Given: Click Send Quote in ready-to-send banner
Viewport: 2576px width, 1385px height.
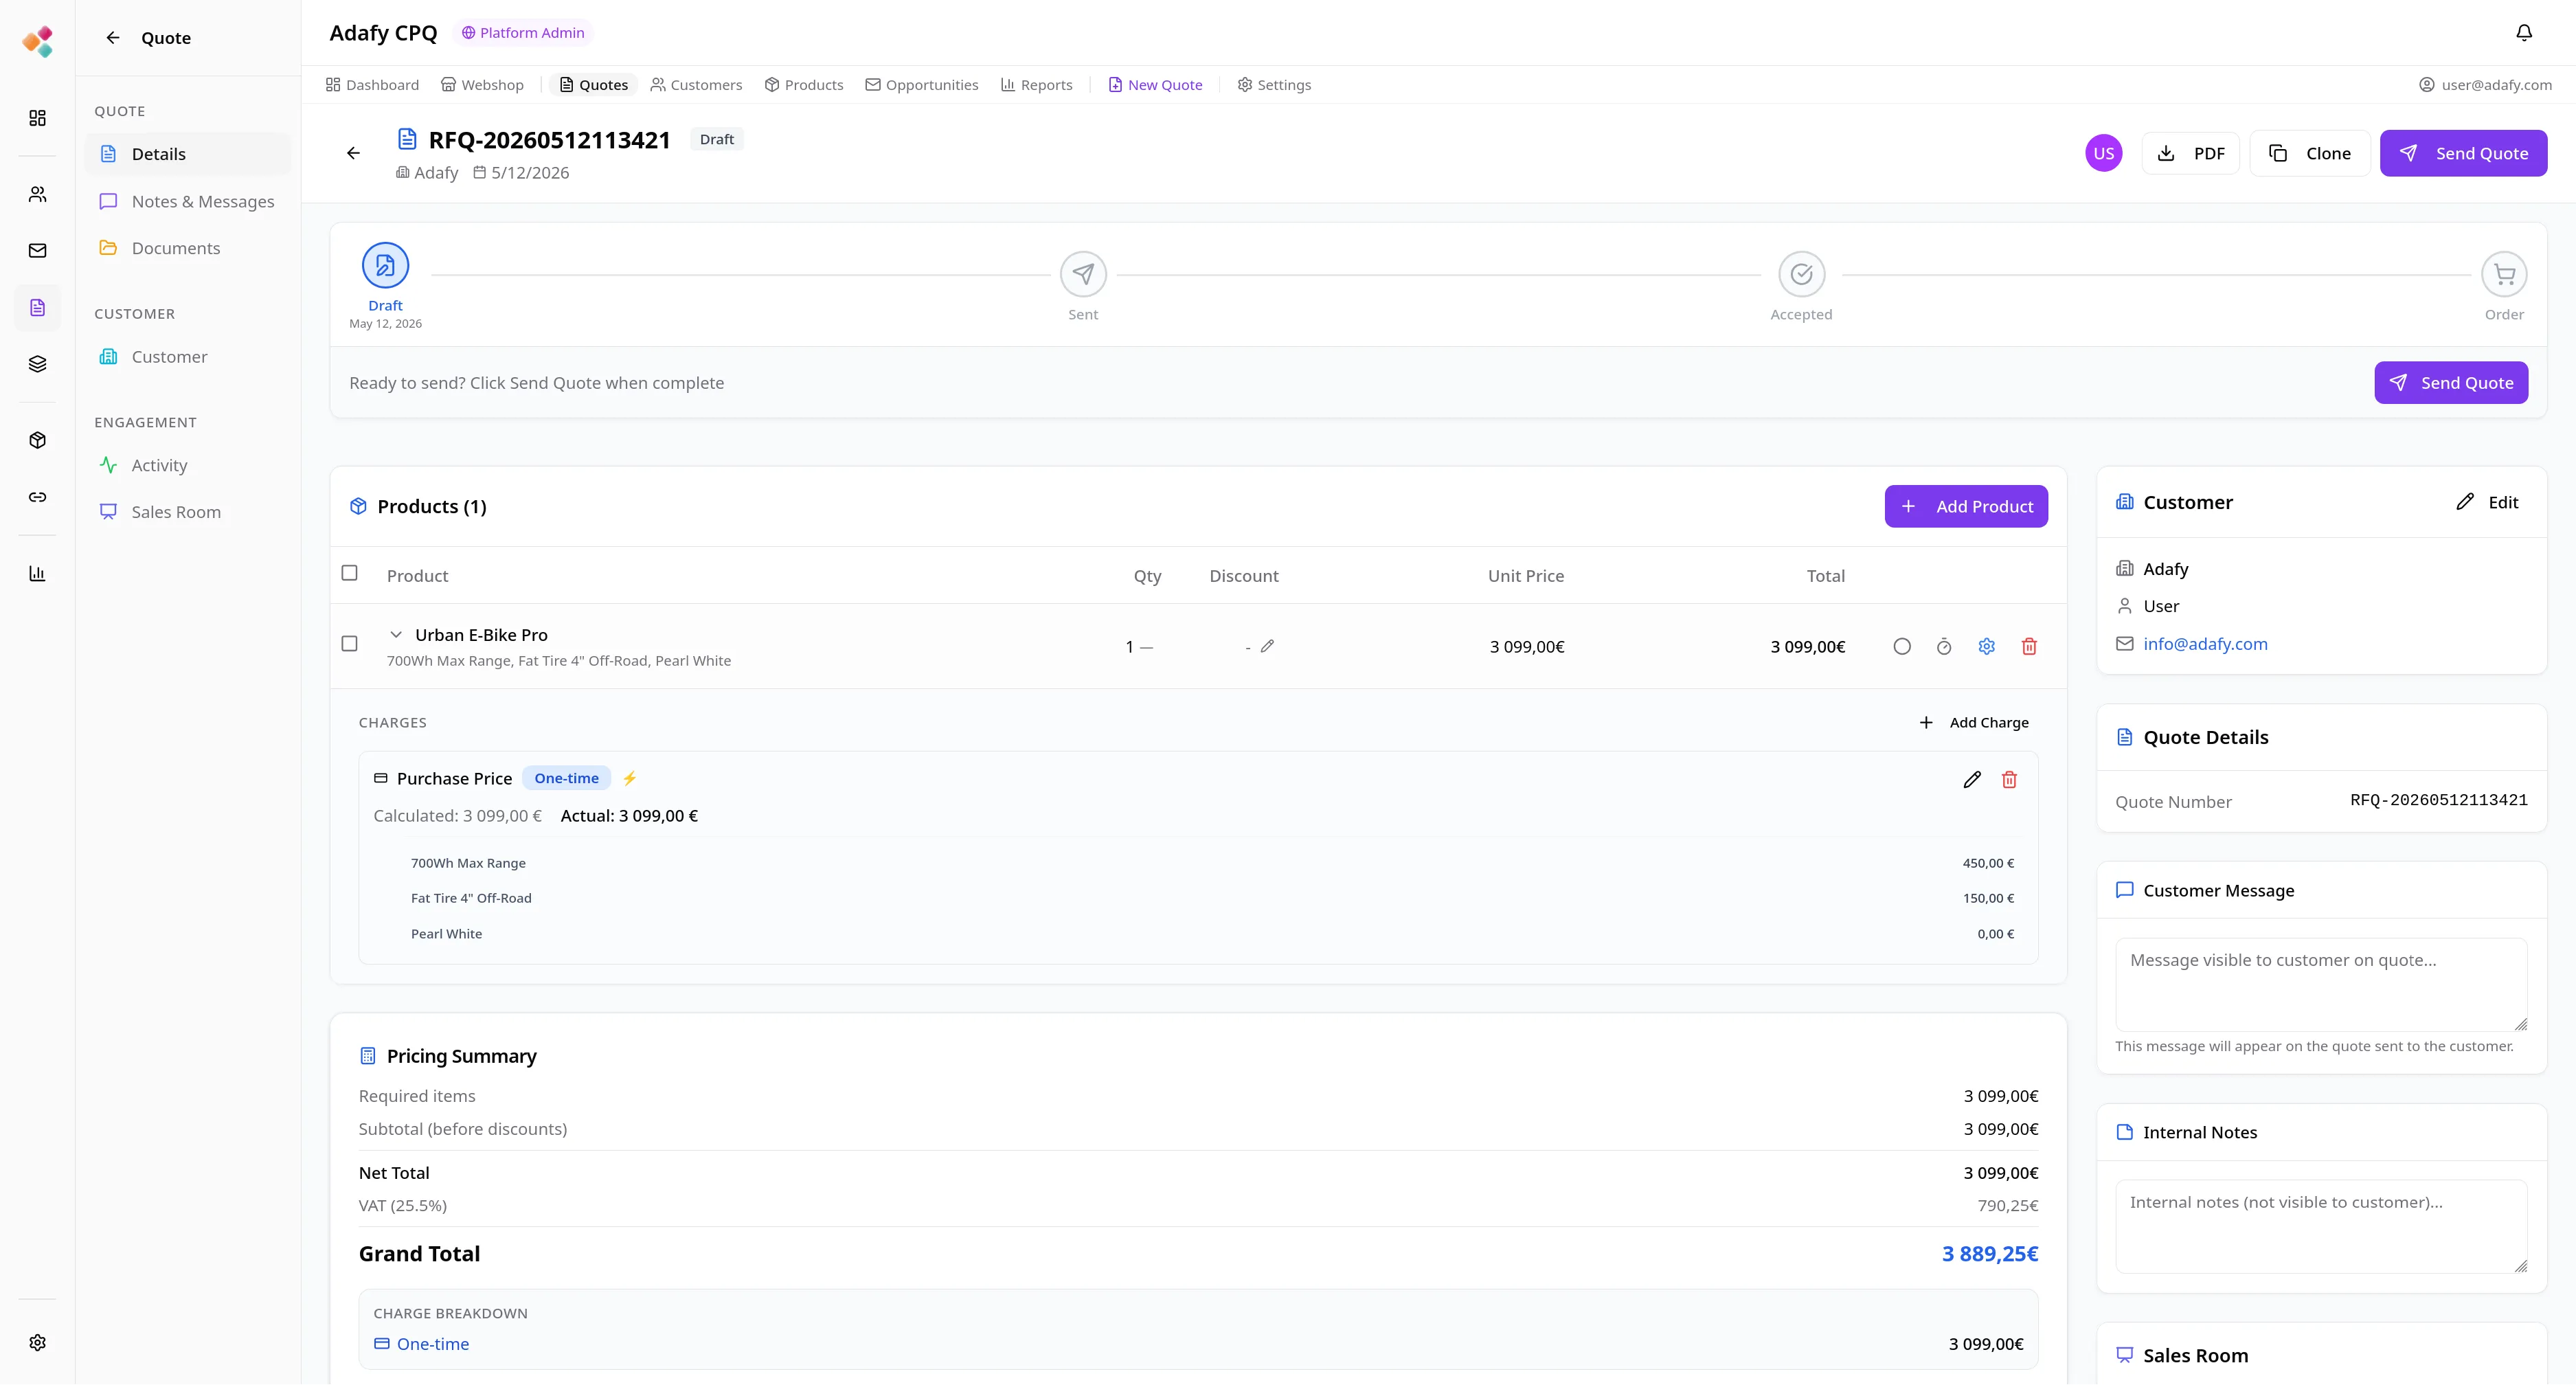Looking at the screenshot, I should [2451, 383].
